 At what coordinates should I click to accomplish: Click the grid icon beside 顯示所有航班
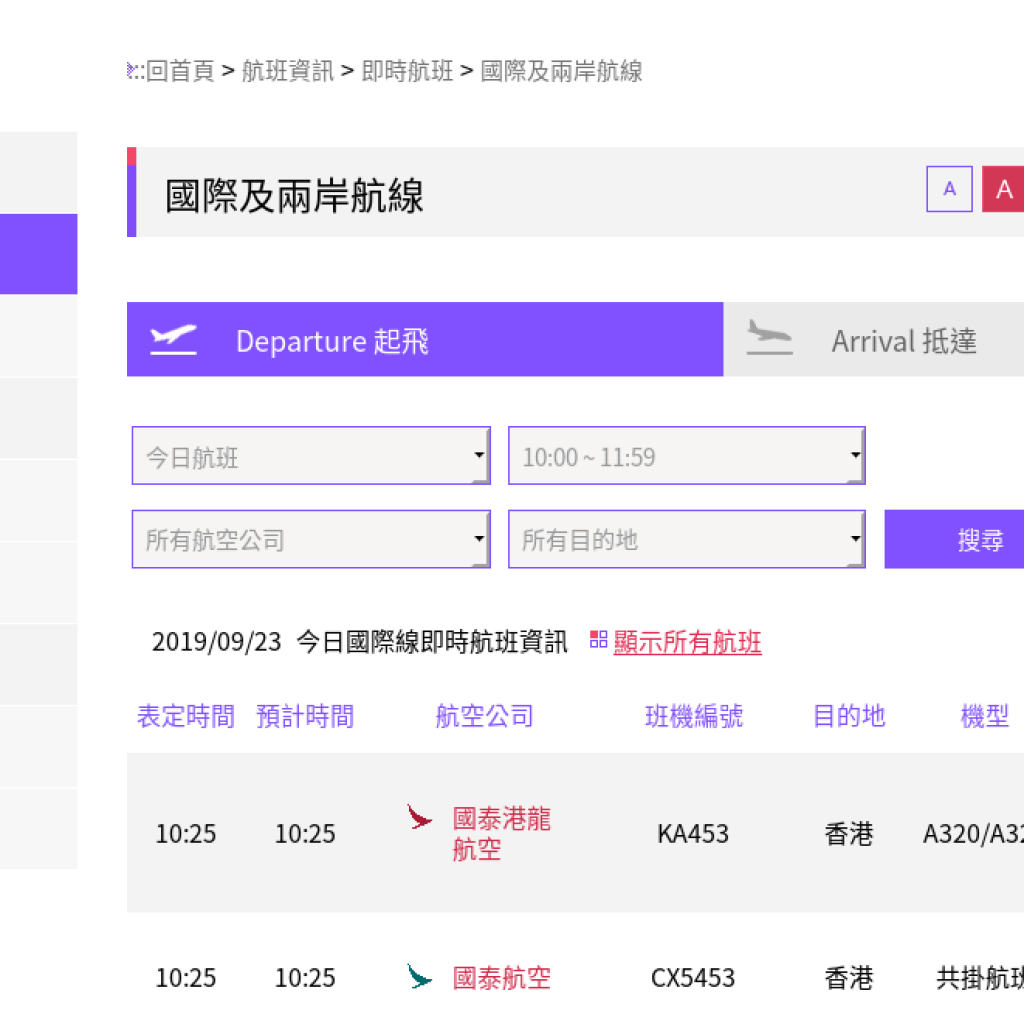(597, 641)
